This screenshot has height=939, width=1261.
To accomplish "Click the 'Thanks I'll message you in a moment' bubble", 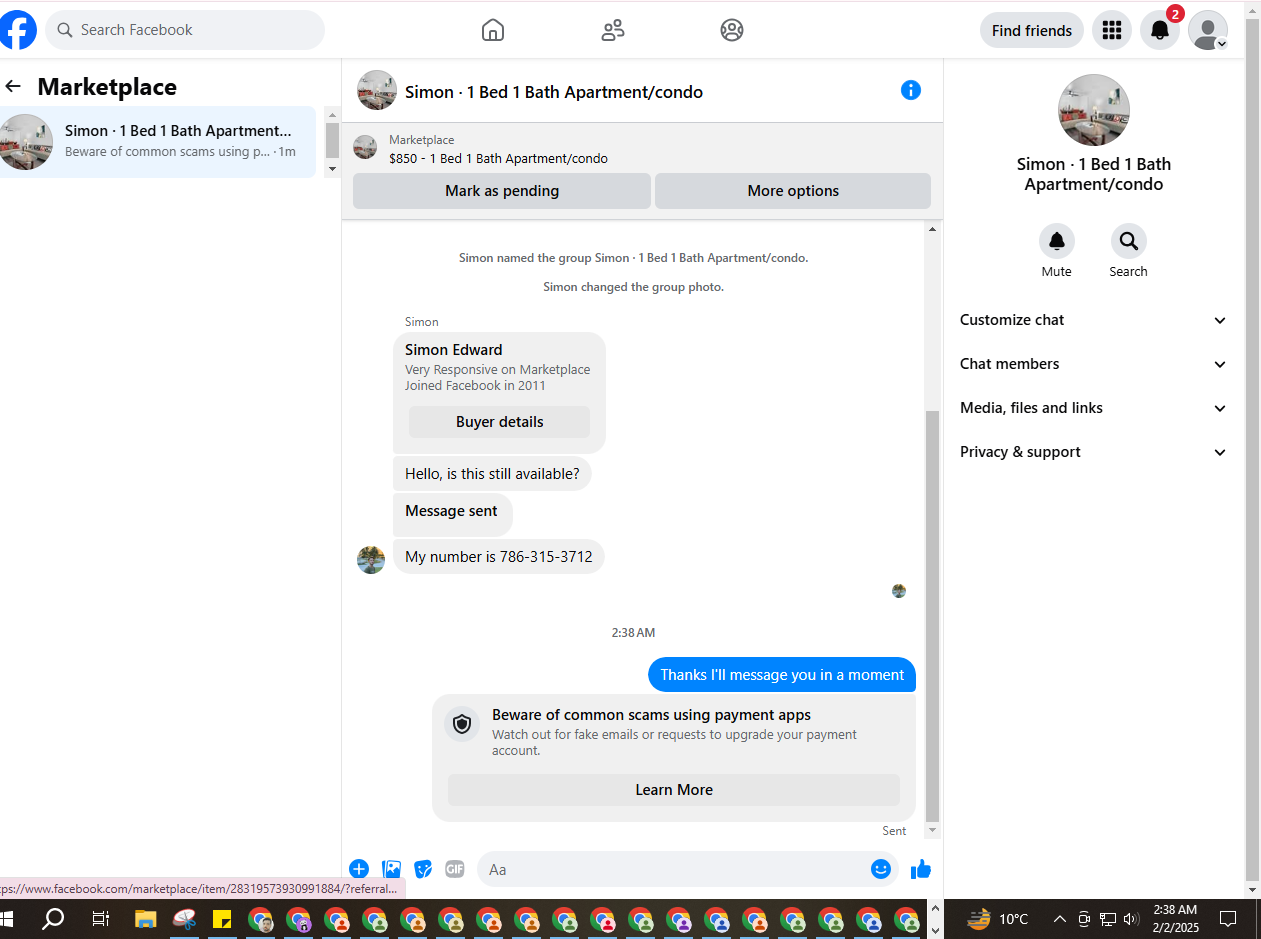I will point(782,675).
